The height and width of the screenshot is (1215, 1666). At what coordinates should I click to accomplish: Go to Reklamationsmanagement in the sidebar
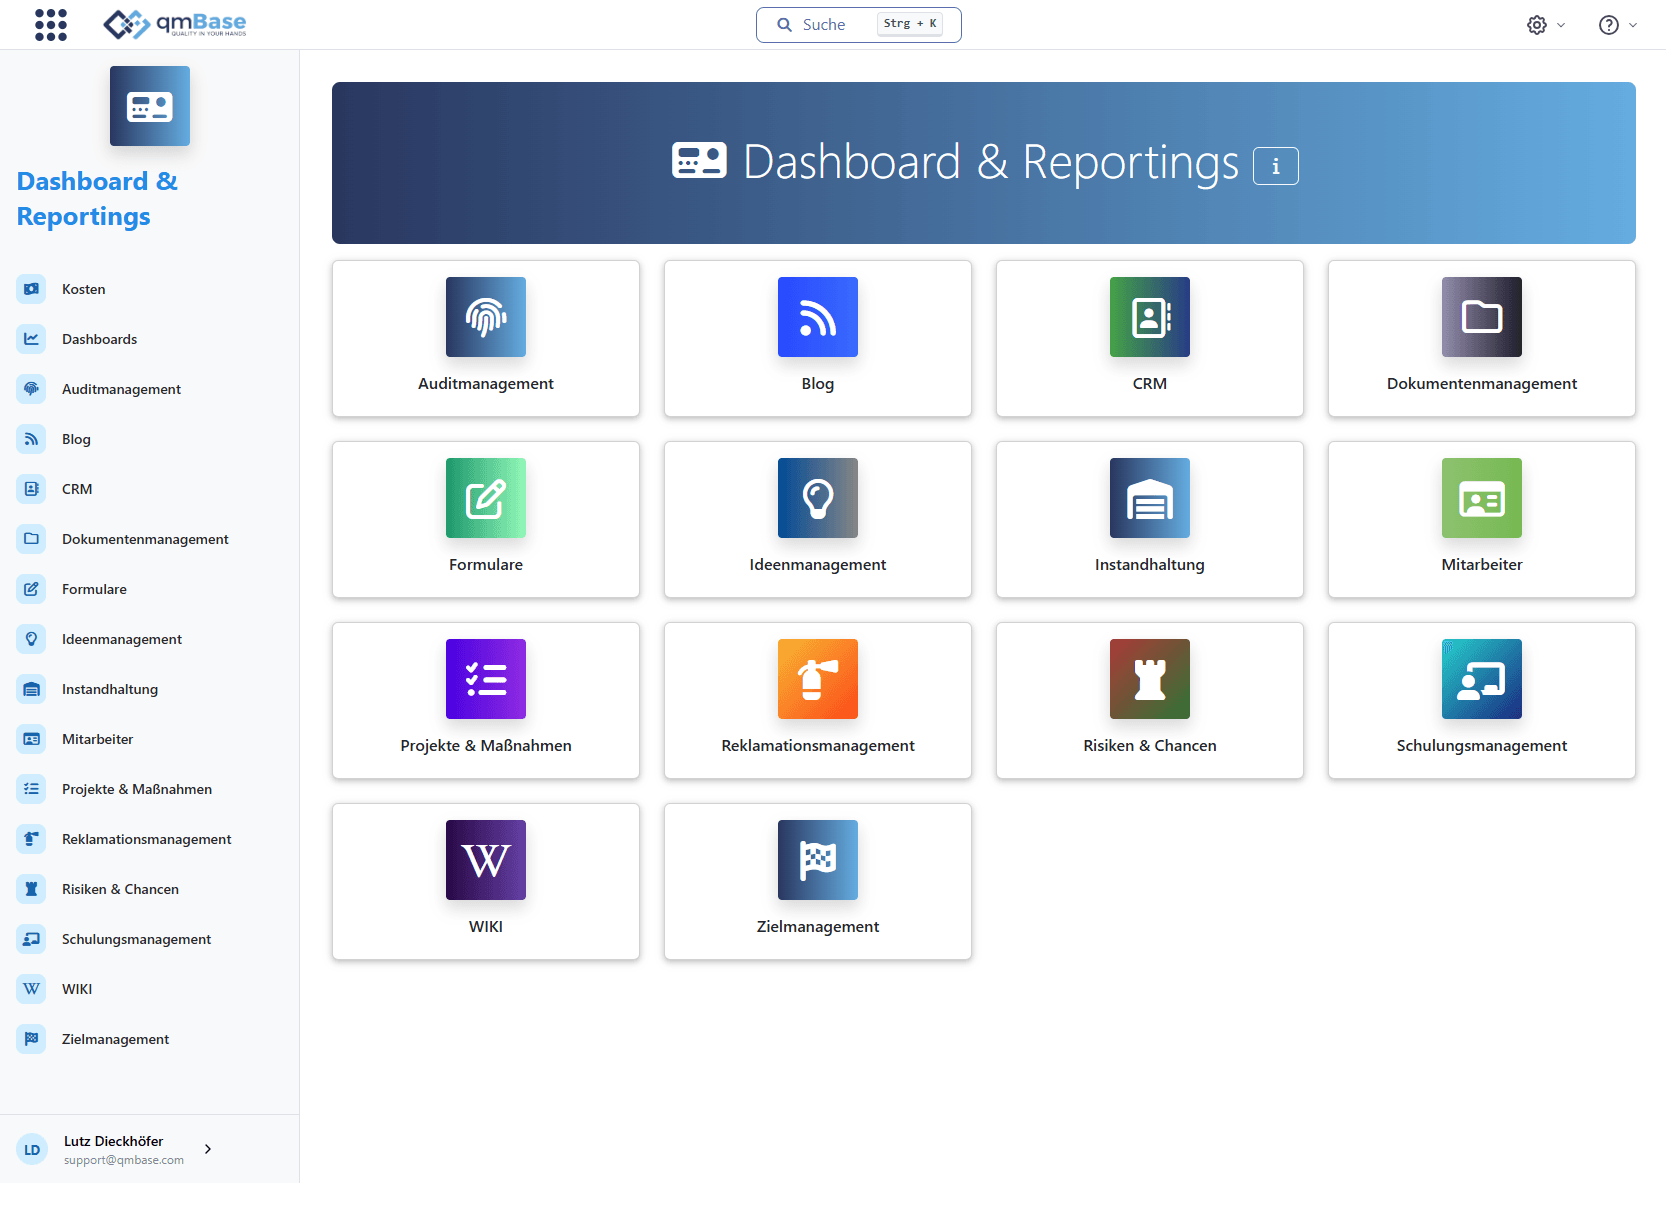[x=147, y=839]
